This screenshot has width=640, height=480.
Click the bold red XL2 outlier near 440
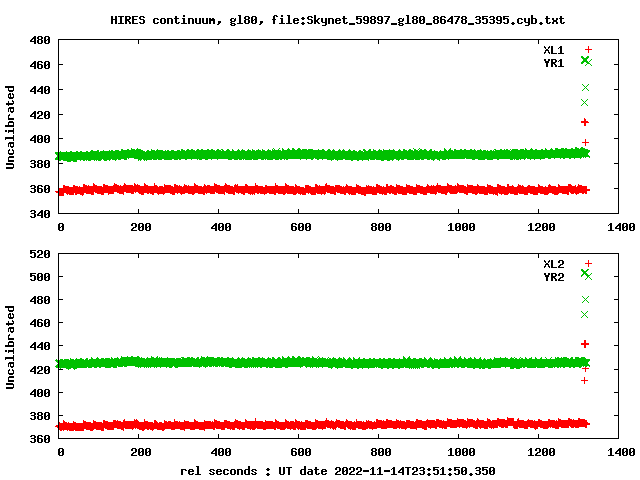click(585, 344)
